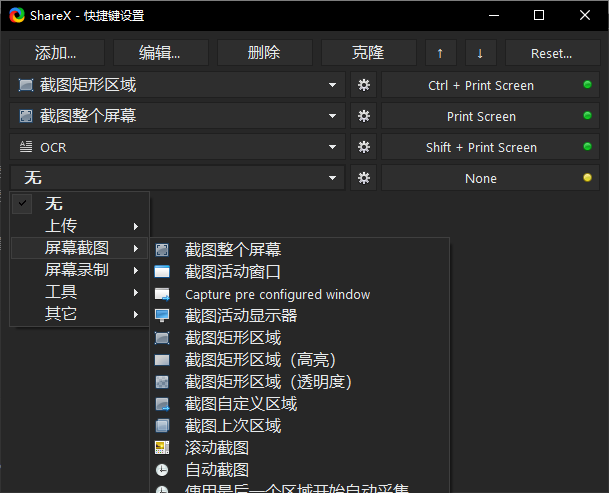Click the 截图矩形区域 (透明度) checkered icon
609x493 pixels.
[162, 382]
